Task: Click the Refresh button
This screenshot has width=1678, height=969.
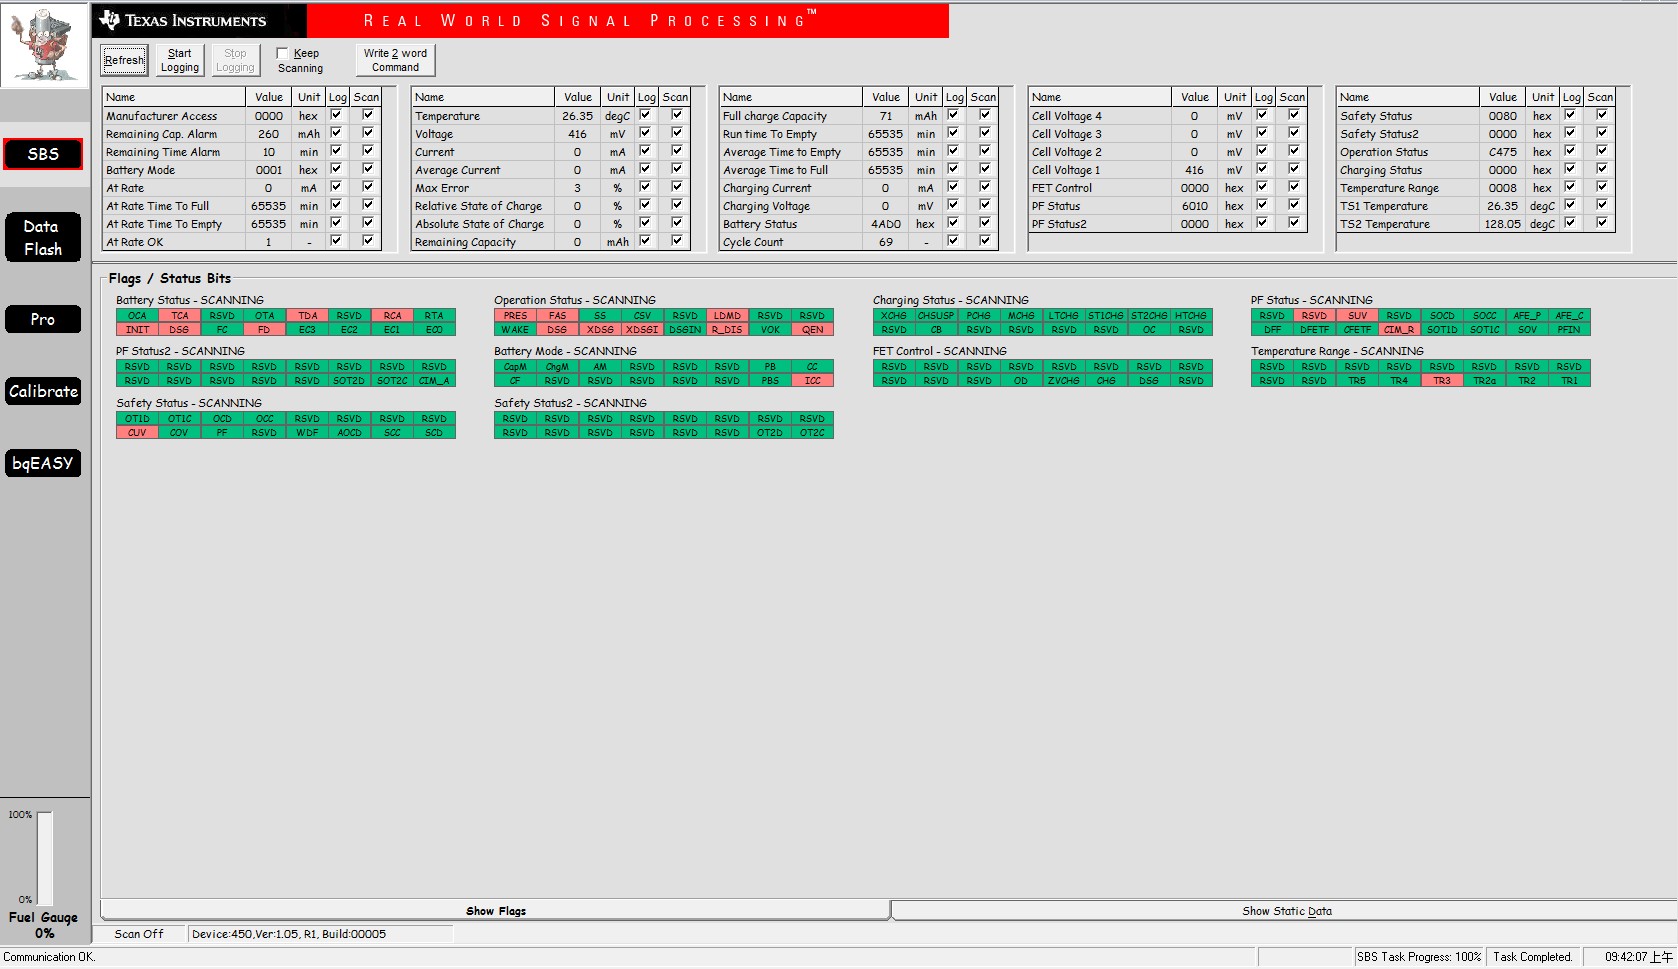Action: pos(124,60)
